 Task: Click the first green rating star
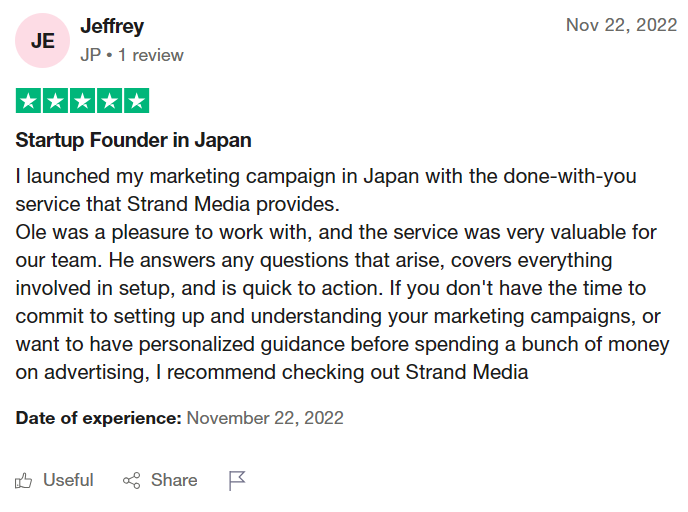pyautogui.click(x=28, y=100)
